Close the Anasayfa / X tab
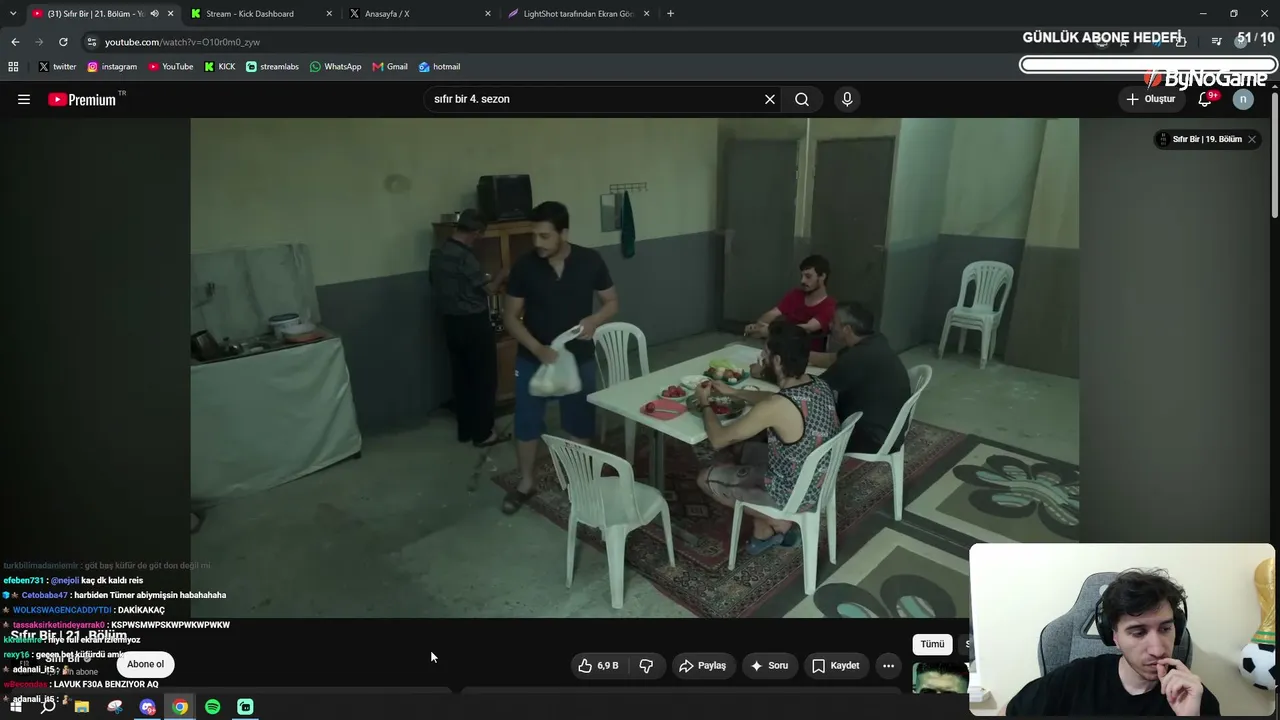The width and height of the screenshot is (1280, 720). (488, 14)
